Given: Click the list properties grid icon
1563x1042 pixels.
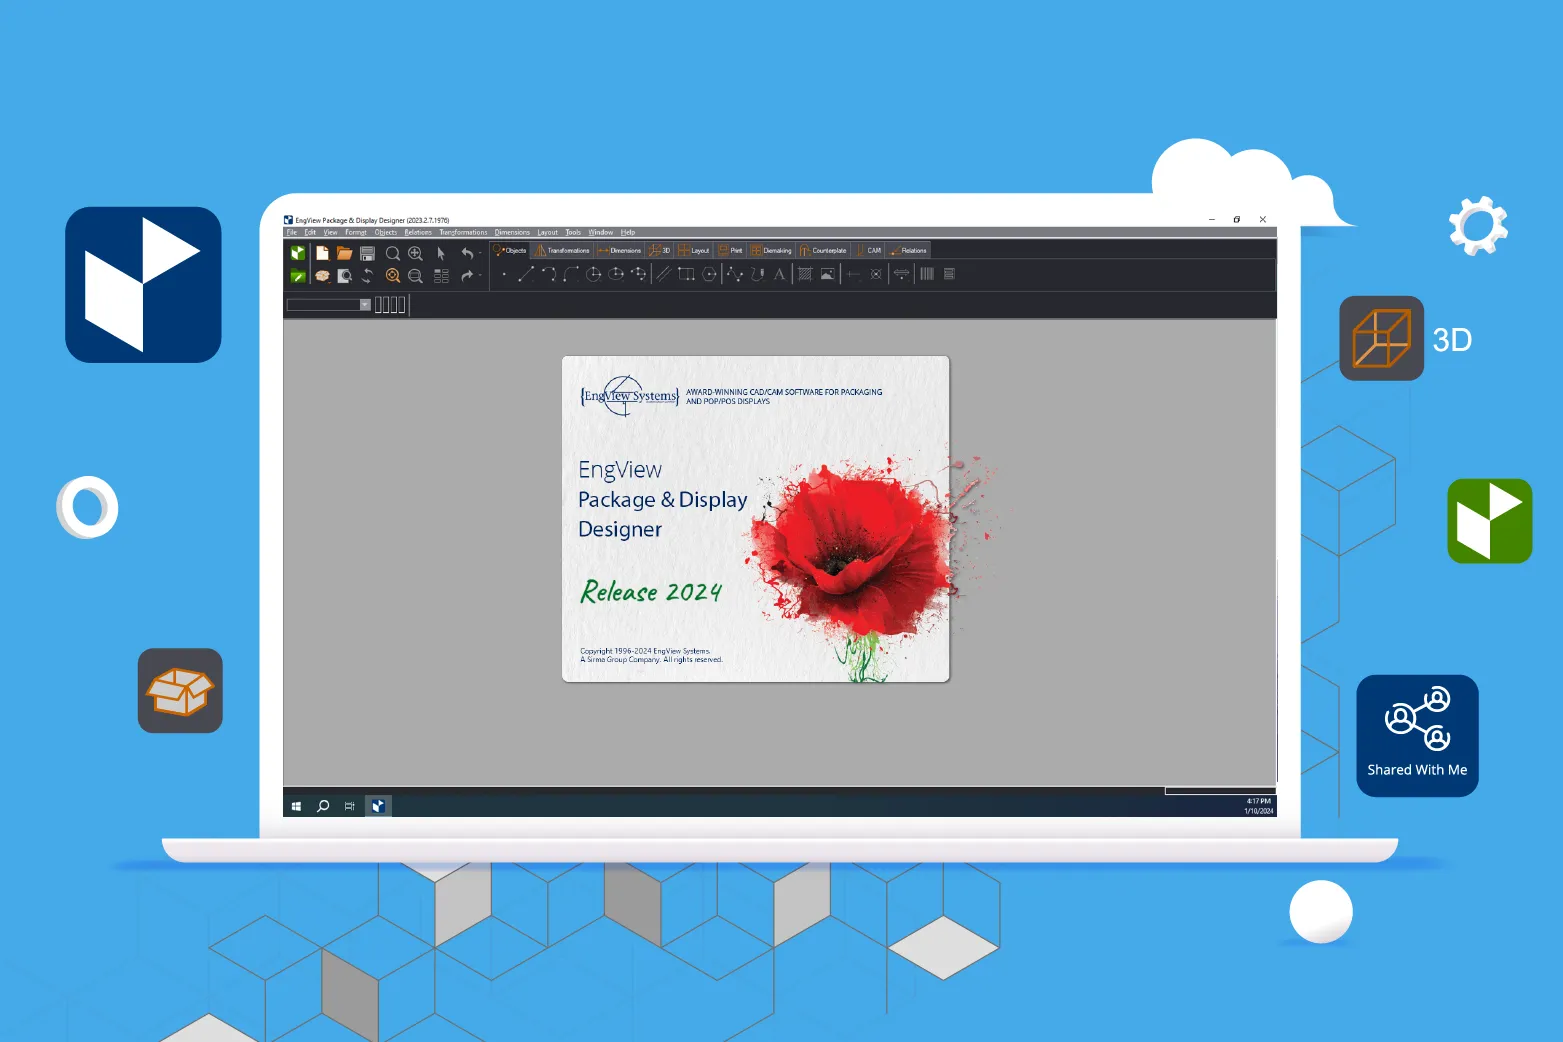Looking at the screenshot, I should pyautogui.click(x=441, y=276).
